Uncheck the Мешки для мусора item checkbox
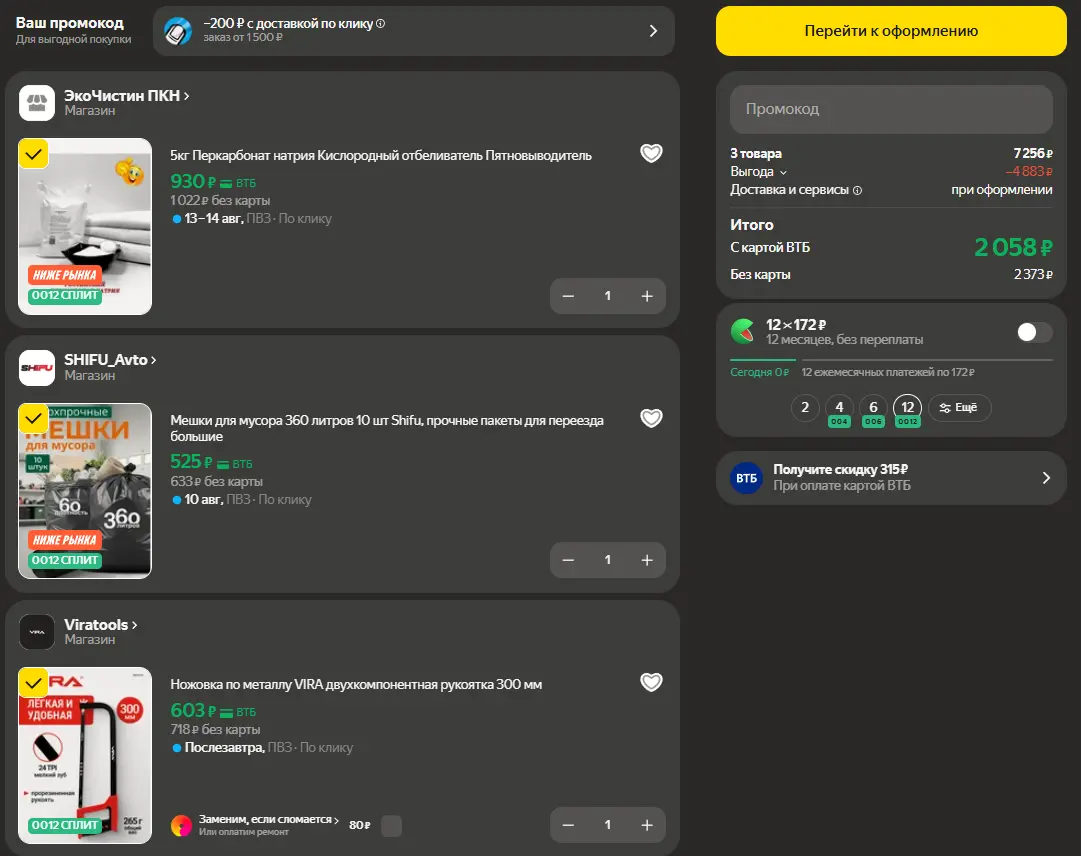Viewport: 1081px width, 856px height. point(33,418)
